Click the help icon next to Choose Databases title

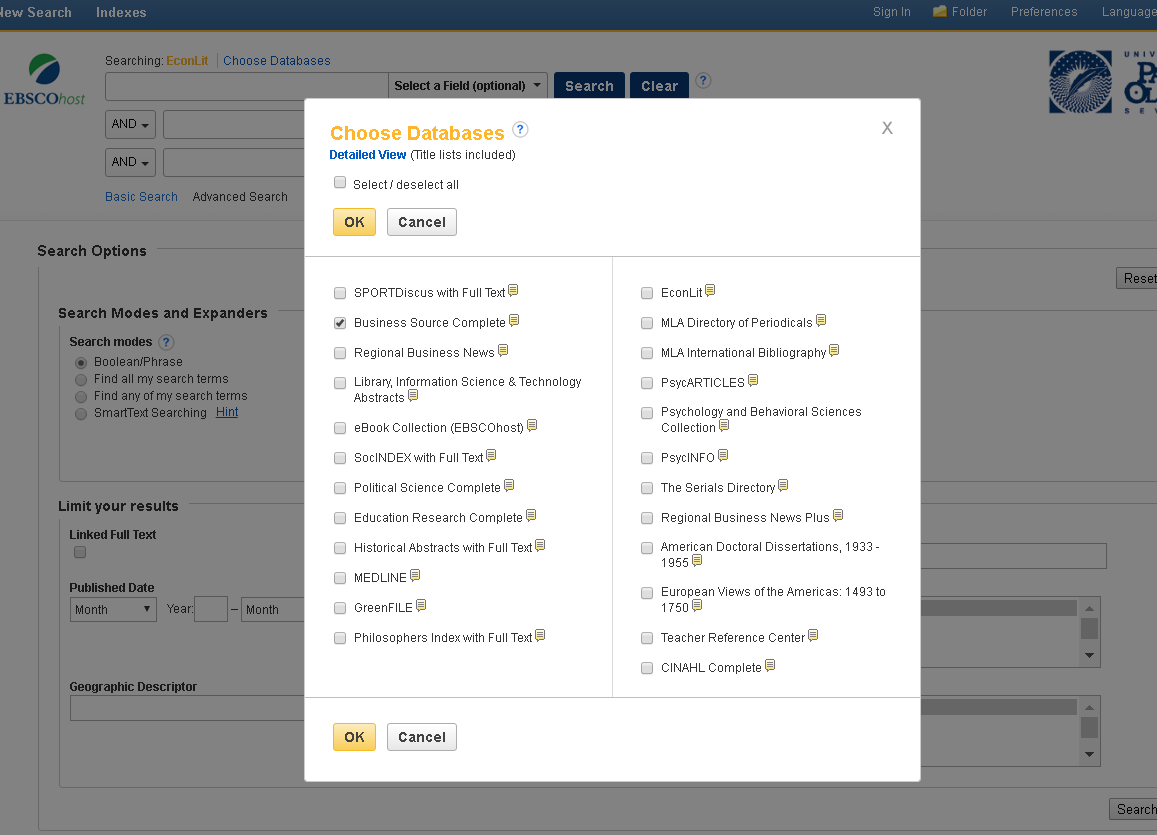tap(520, 130)
